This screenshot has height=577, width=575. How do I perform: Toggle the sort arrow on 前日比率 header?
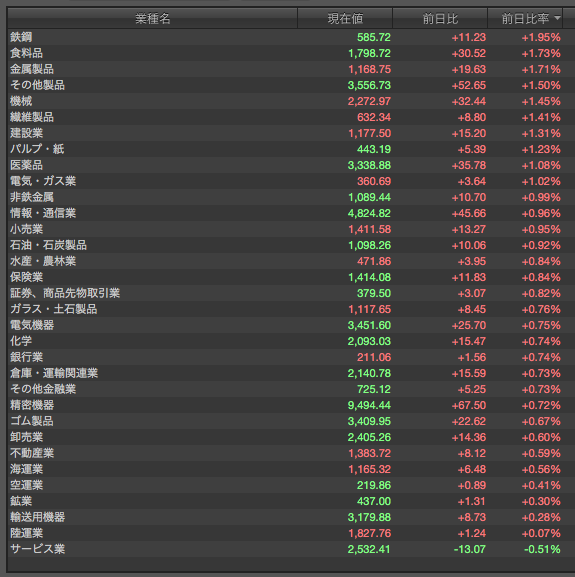[x=557, y=18]
